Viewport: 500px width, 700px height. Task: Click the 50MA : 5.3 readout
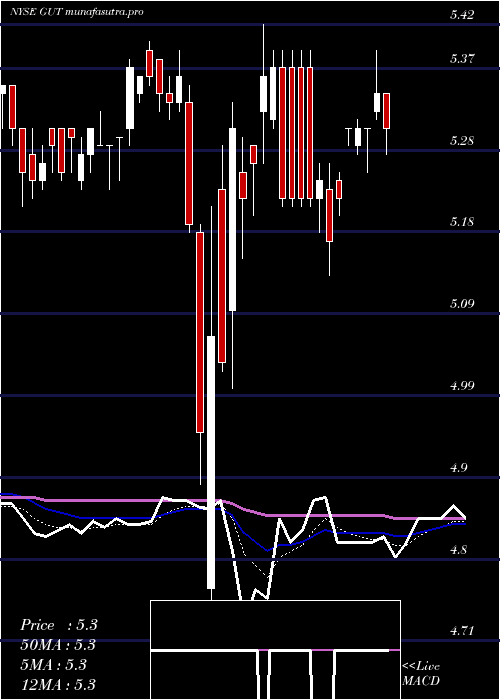[x=58, y=645]
